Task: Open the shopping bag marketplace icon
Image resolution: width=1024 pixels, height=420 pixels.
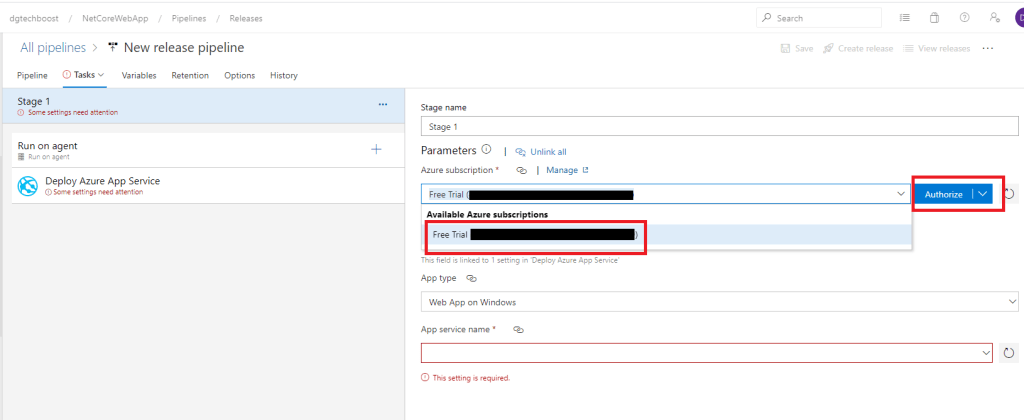Action: 934,18
